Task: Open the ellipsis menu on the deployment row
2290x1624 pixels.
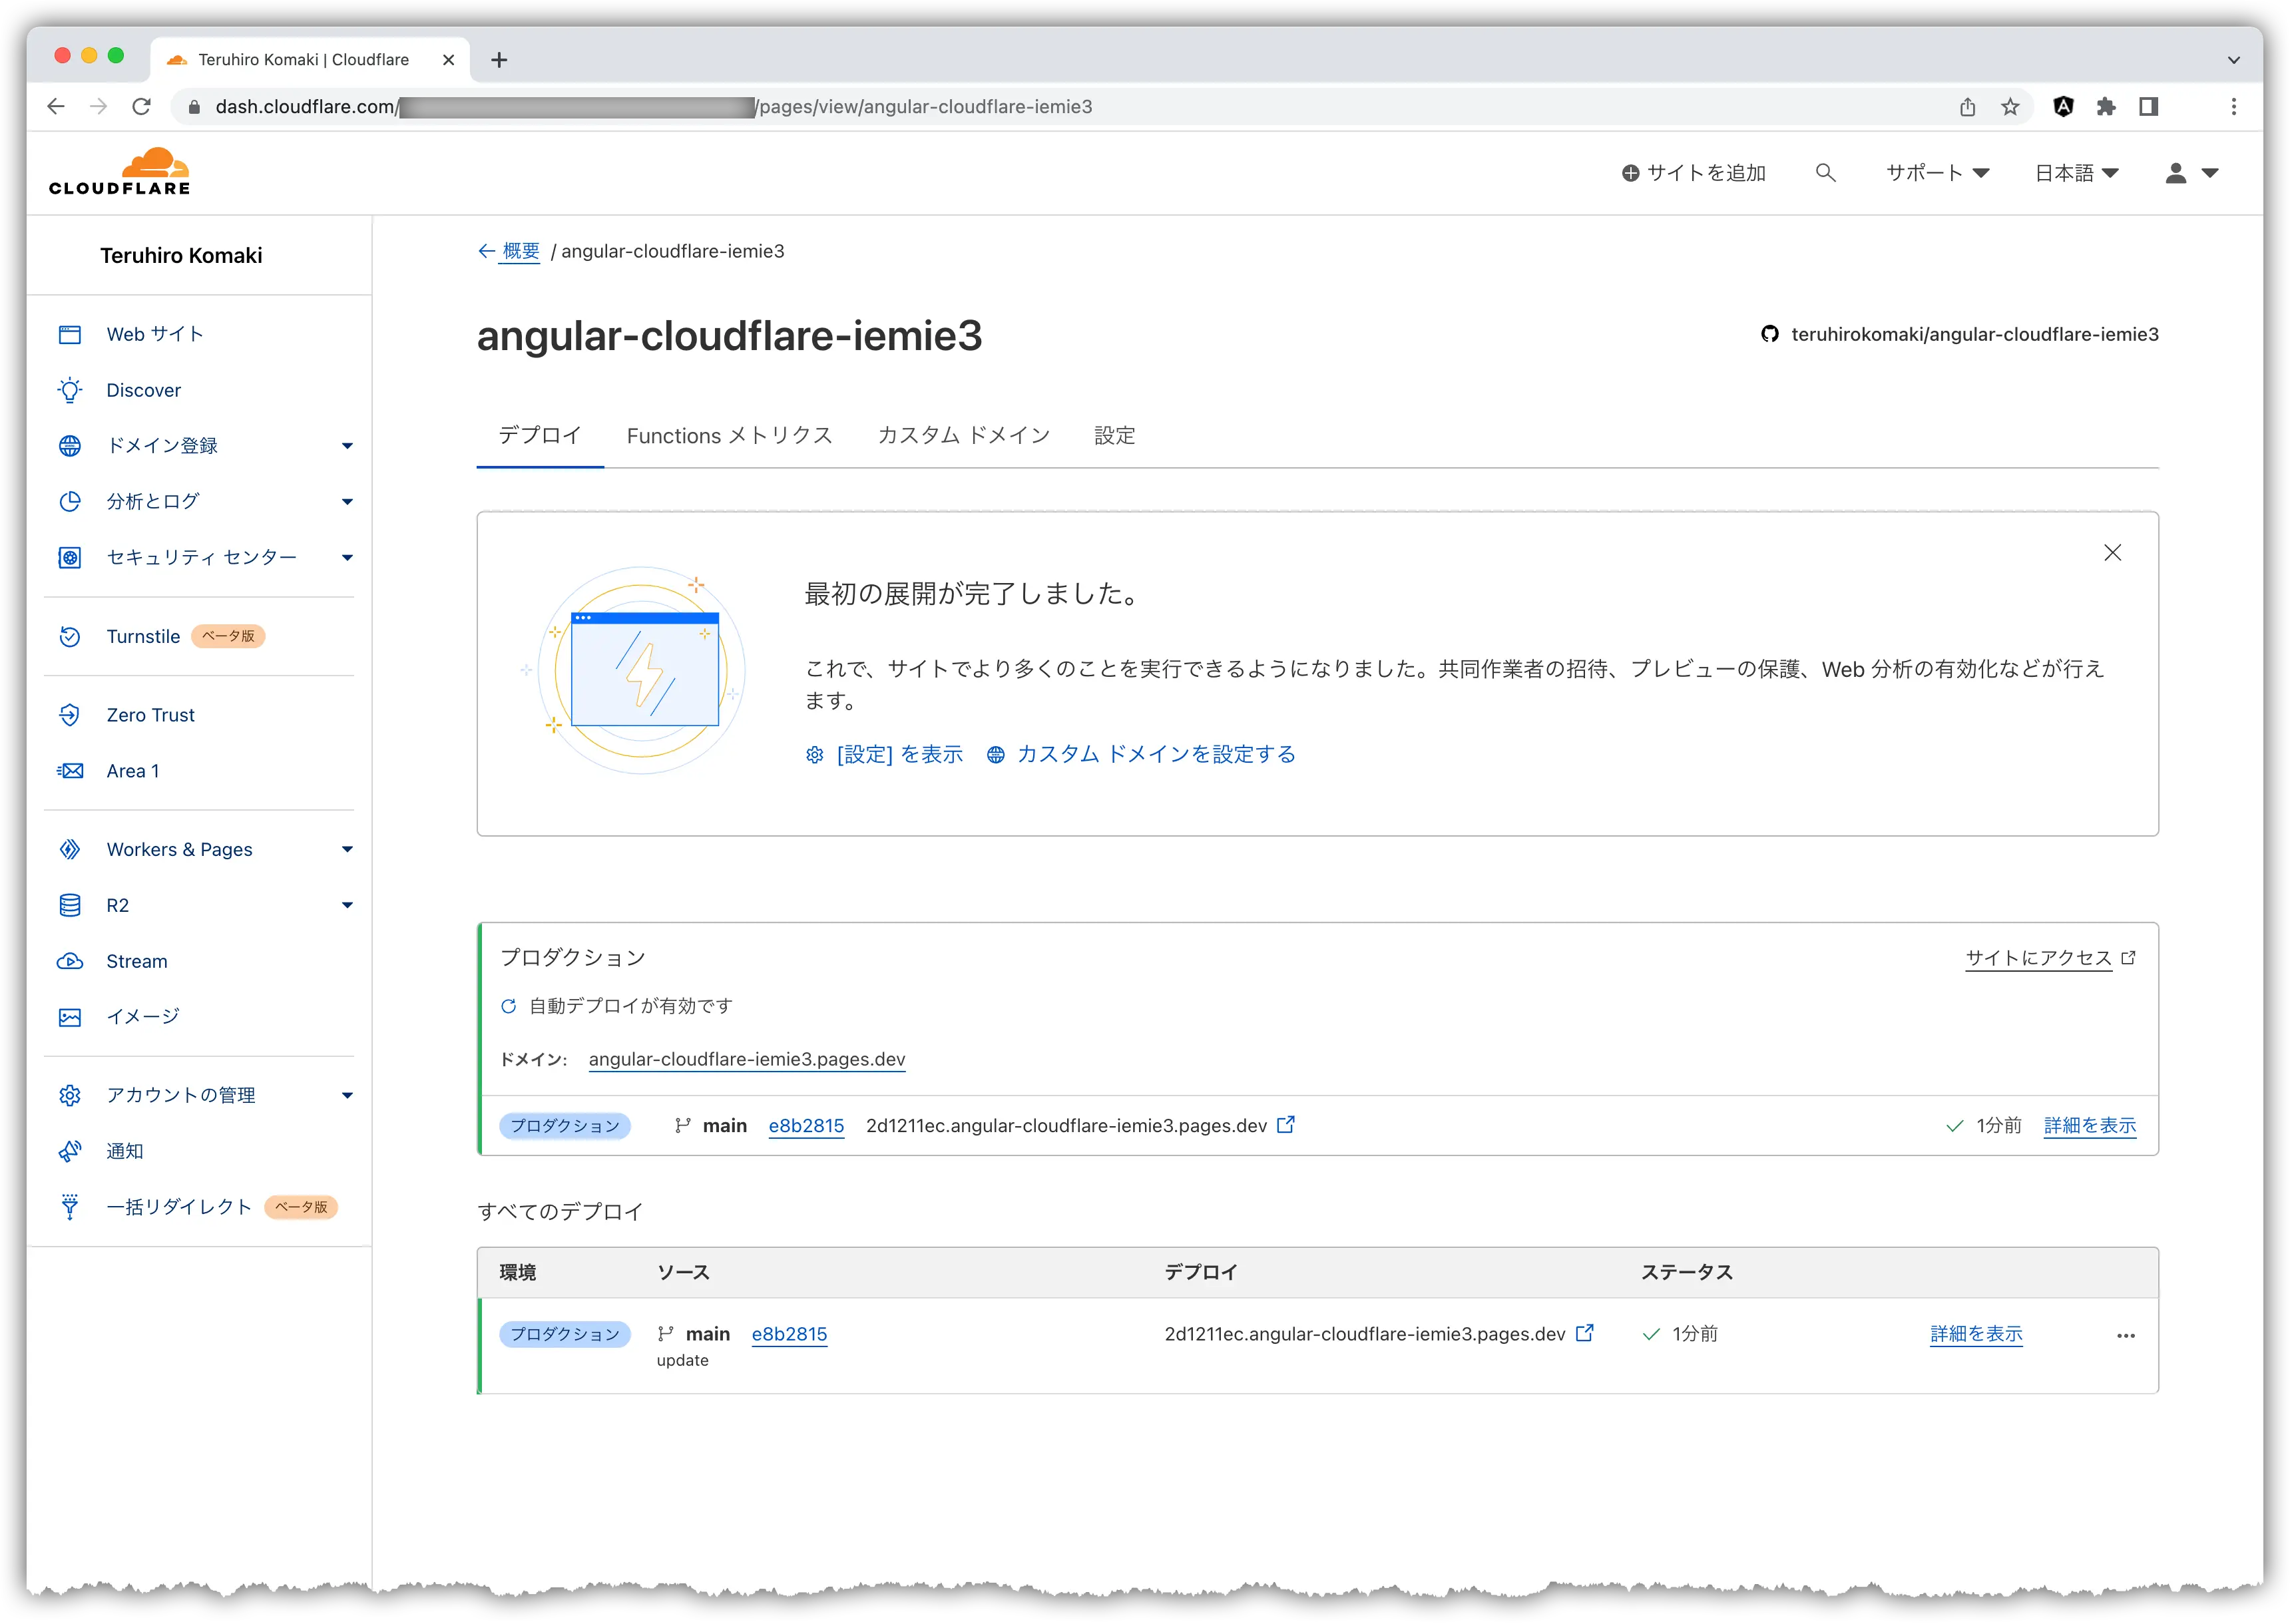Action: click(x=2127, y=1335)
